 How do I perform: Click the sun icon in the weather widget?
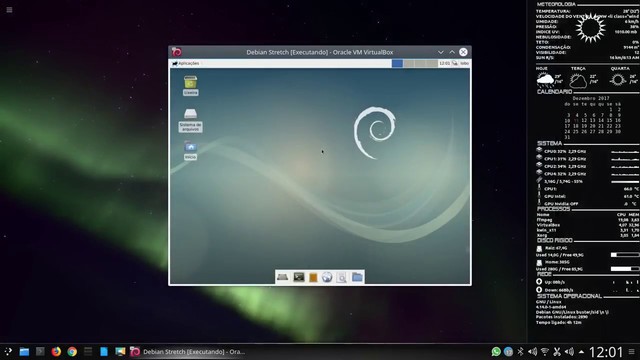590,28
